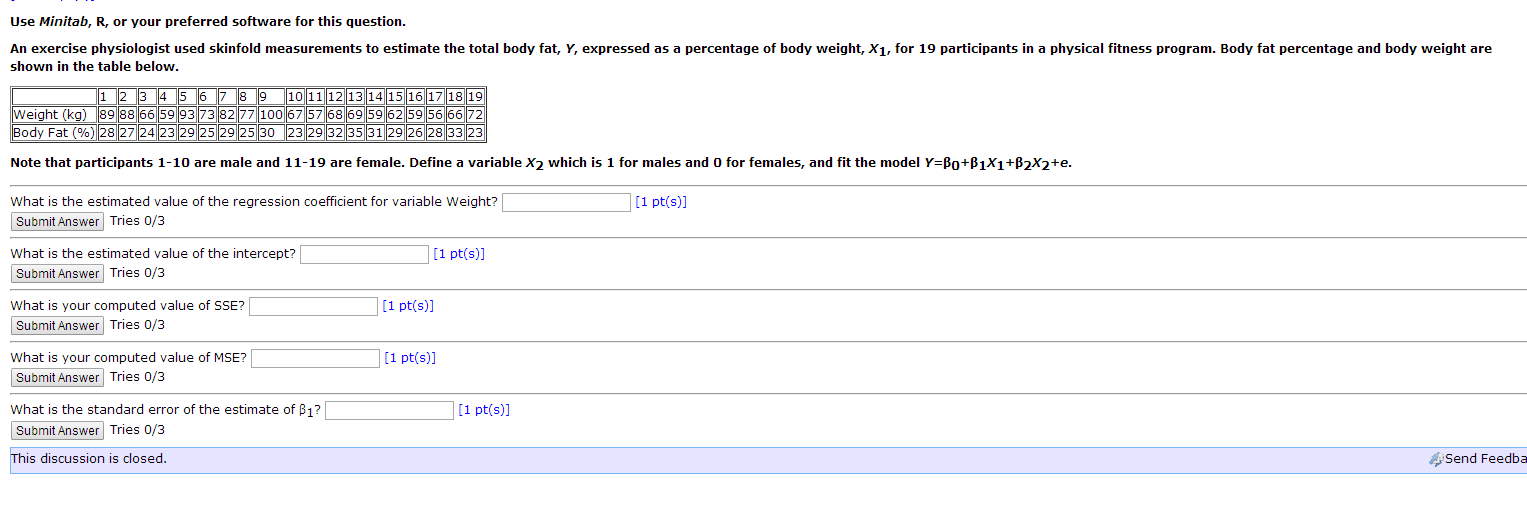Viewport: 1527px width, 517px height.
Task: Click the points link for the β1 standard error
Action: [484, 410]
